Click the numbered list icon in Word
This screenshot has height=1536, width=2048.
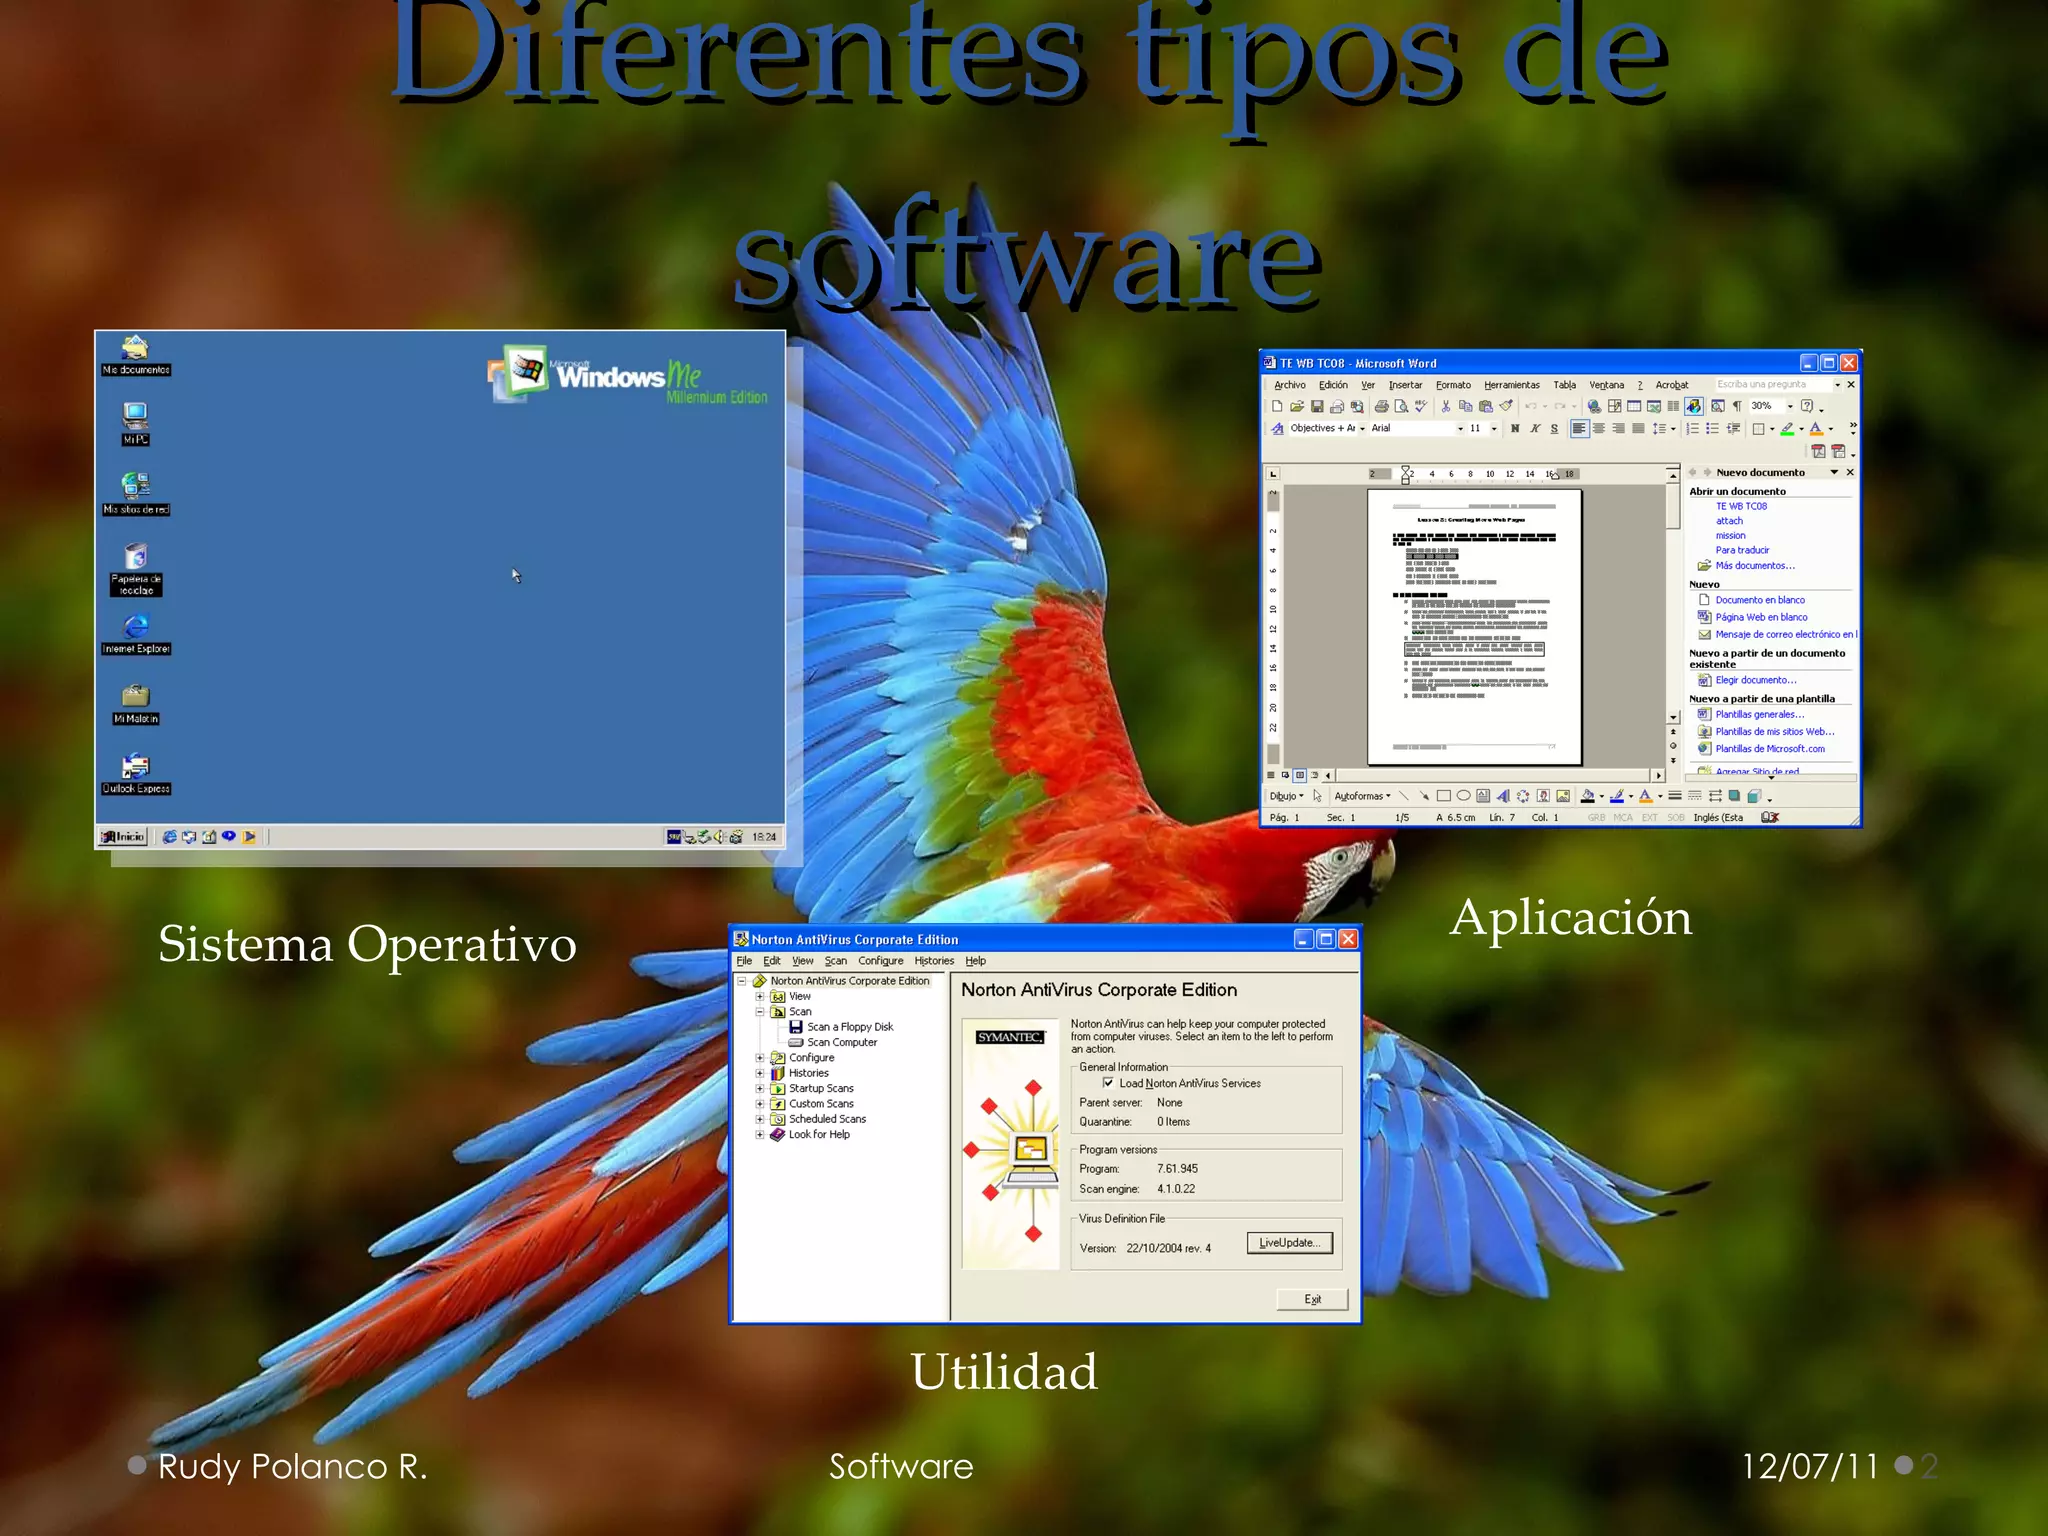click(x=1692, y=428)
